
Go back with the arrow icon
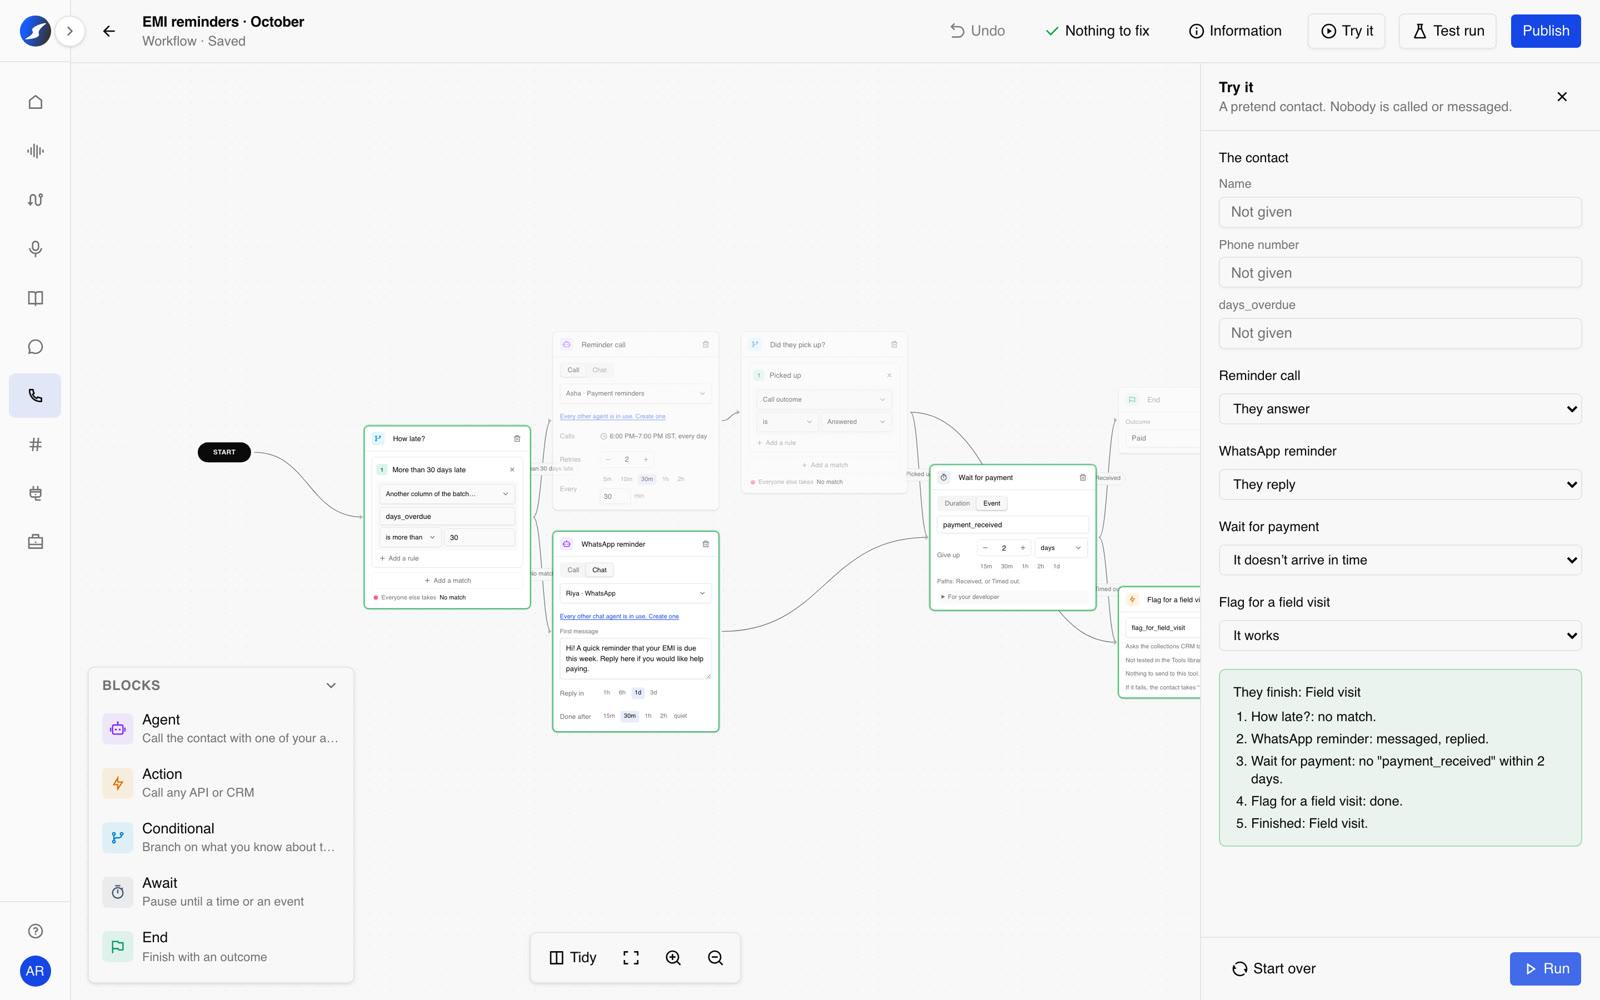[109, 31]
